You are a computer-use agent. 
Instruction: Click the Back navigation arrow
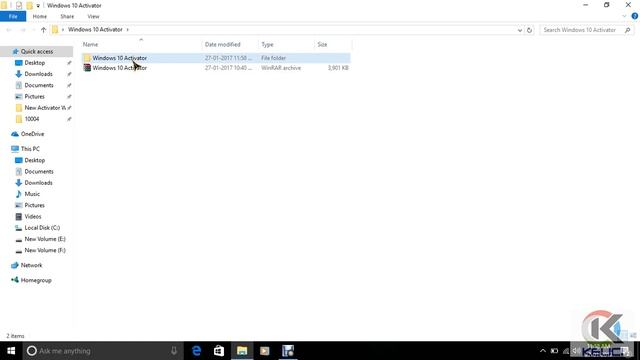[x=9, y=30]
